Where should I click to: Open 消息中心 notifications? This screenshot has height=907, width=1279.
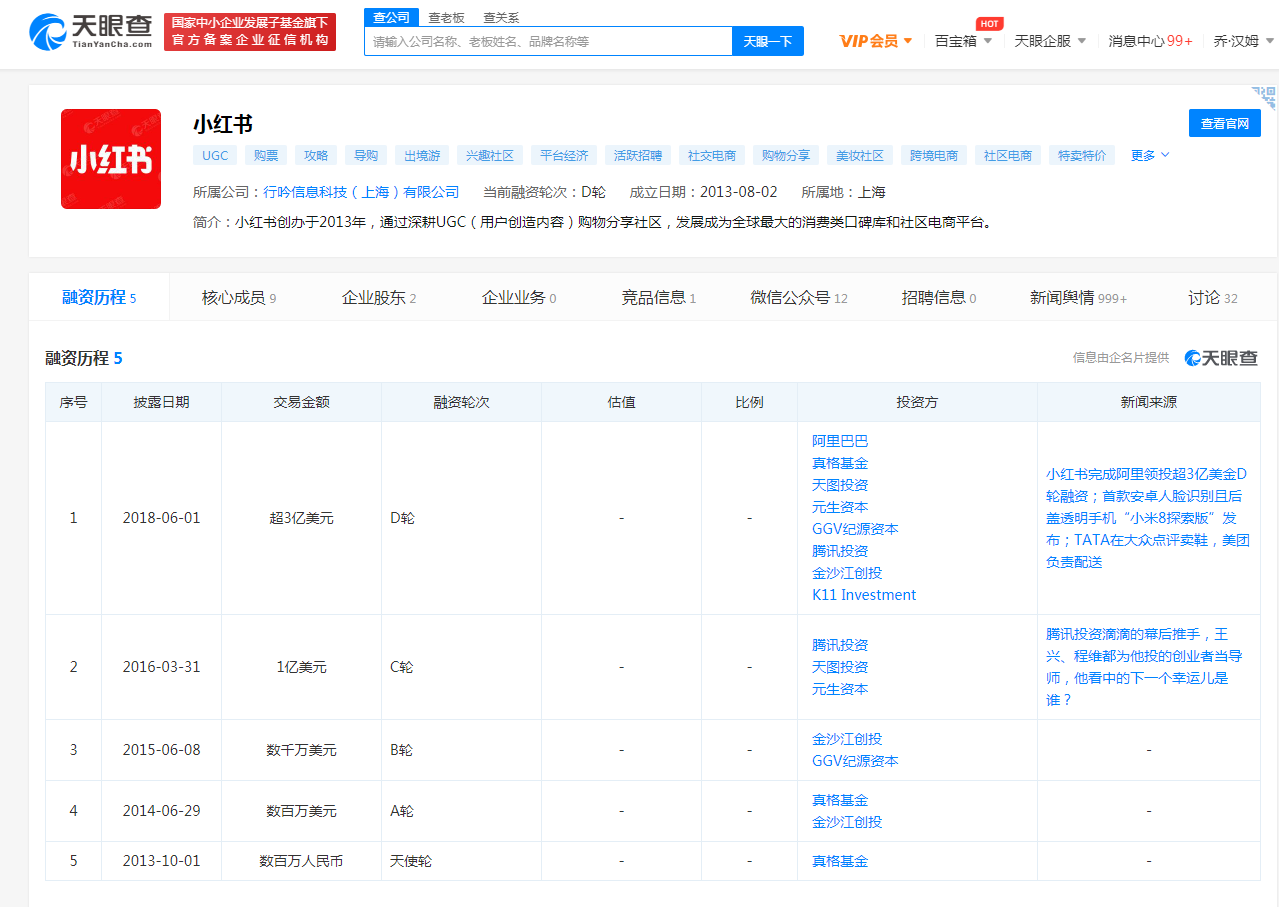pyautogui.click(x=1150, y=41)
